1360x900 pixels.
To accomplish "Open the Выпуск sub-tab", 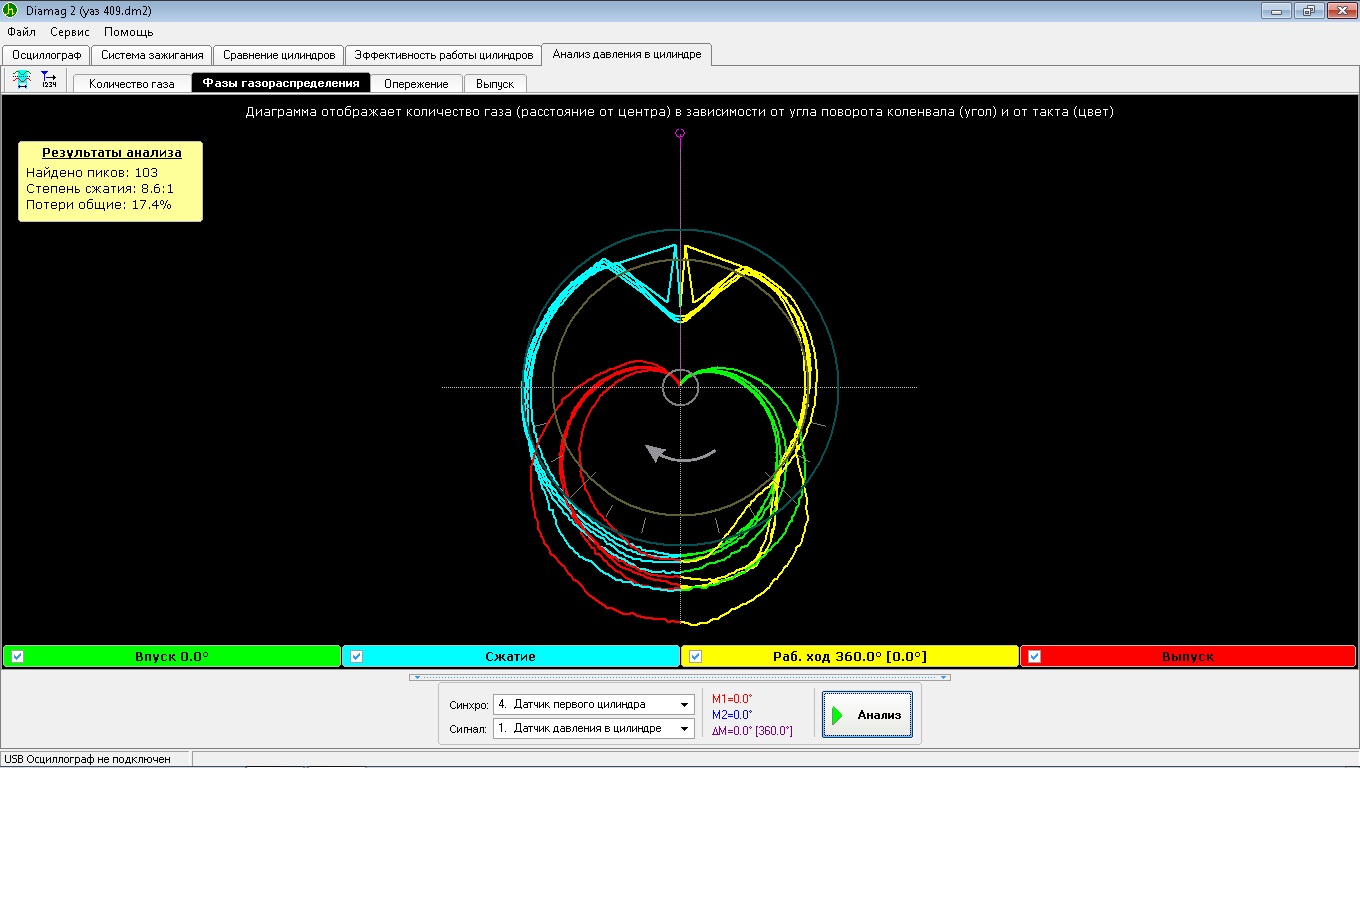I will pos(495,84).
